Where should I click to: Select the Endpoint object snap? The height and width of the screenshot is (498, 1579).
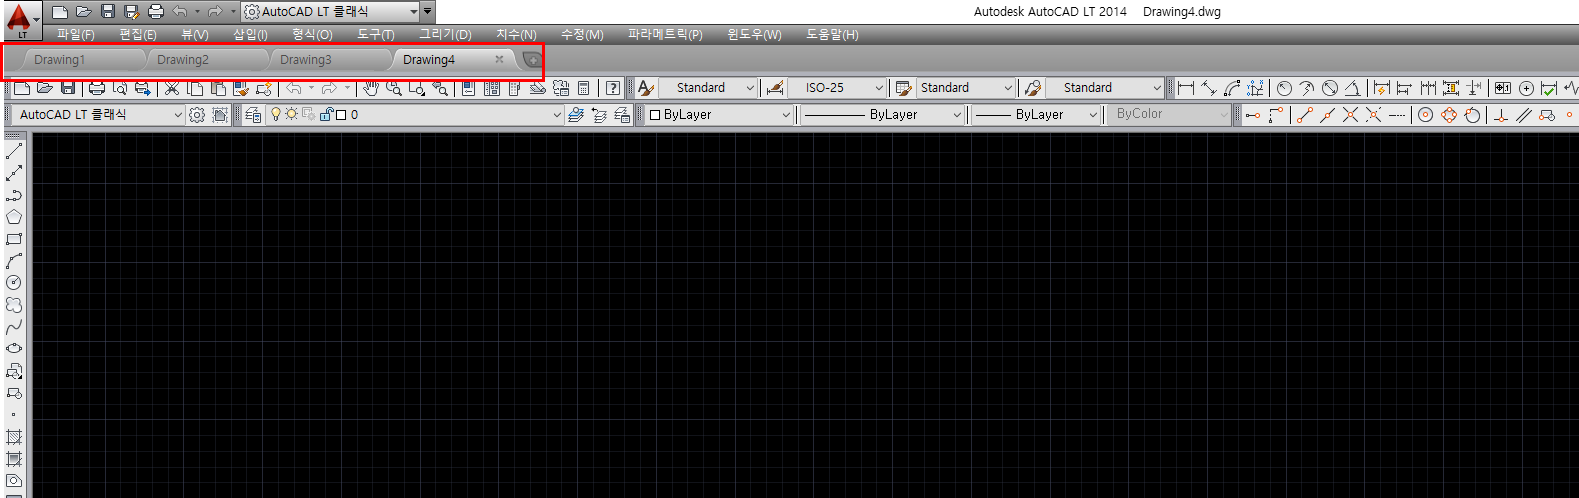pyautogui.click(x=1304, y=115)
